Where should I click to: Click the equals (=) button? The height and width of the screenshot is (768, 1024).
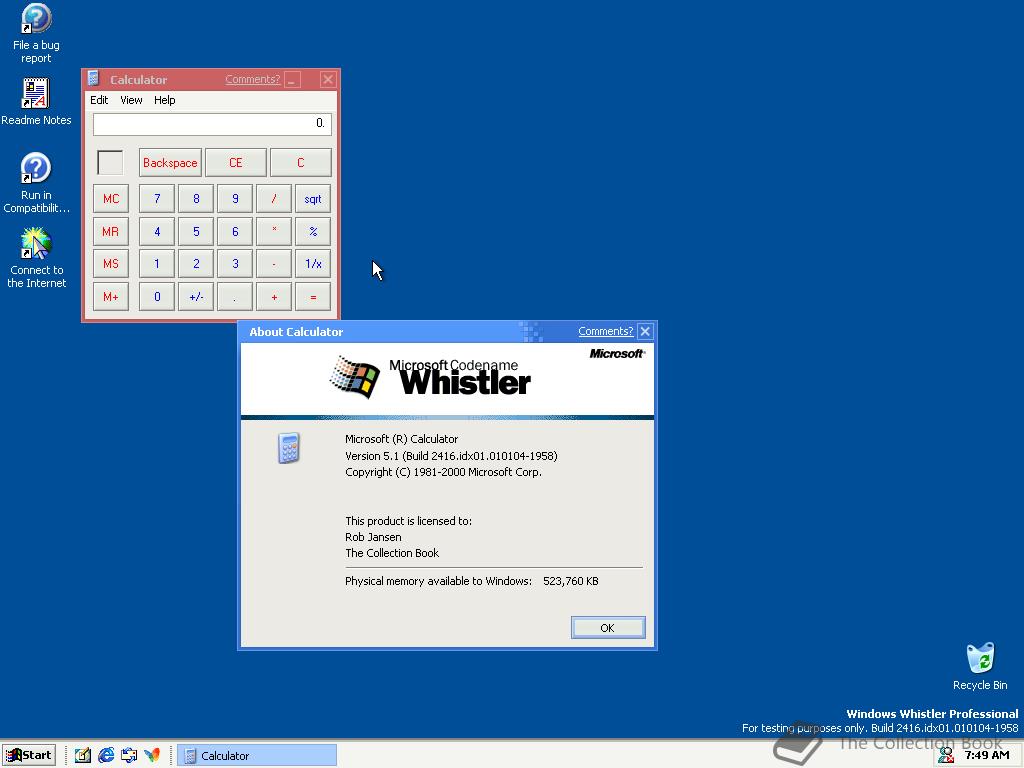[313, 296]
